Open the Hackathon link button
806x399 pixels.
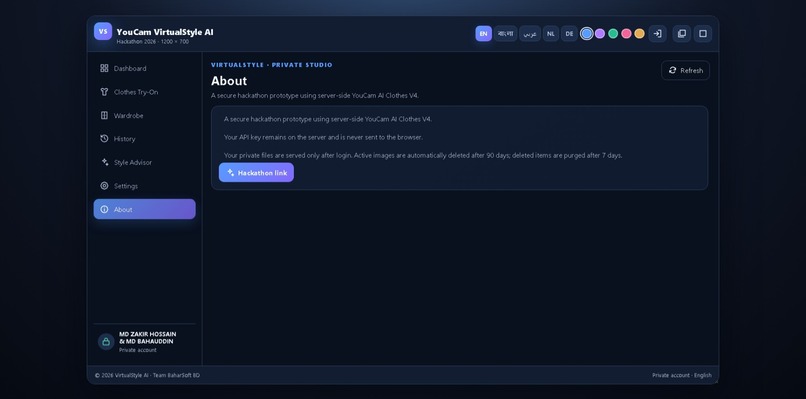257,173
